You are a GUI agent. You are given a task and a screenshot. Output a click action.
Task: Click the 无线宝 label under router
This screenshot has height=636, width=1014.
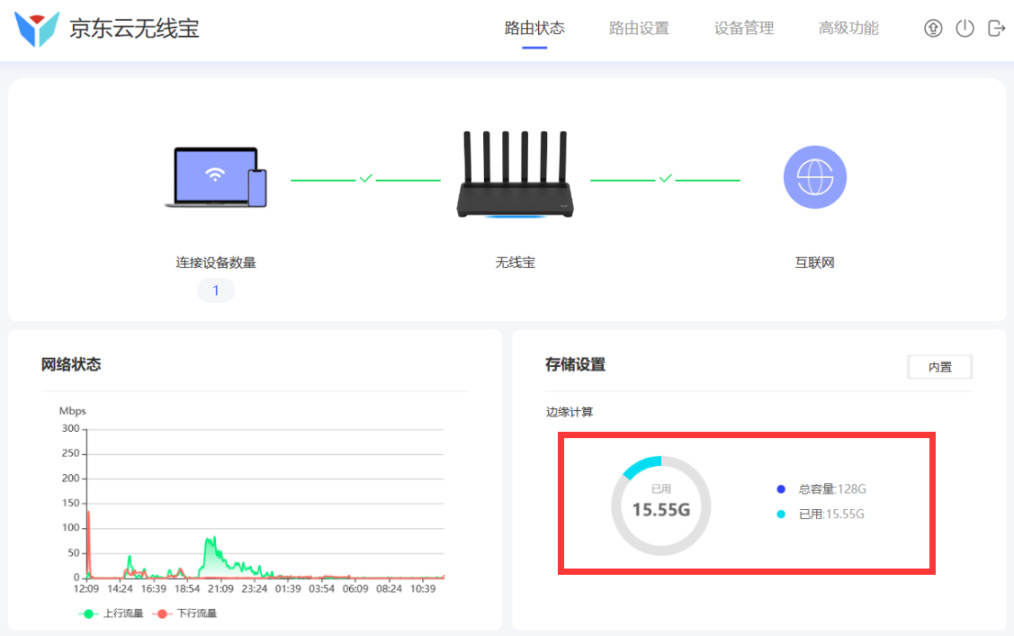coord(515,263)
